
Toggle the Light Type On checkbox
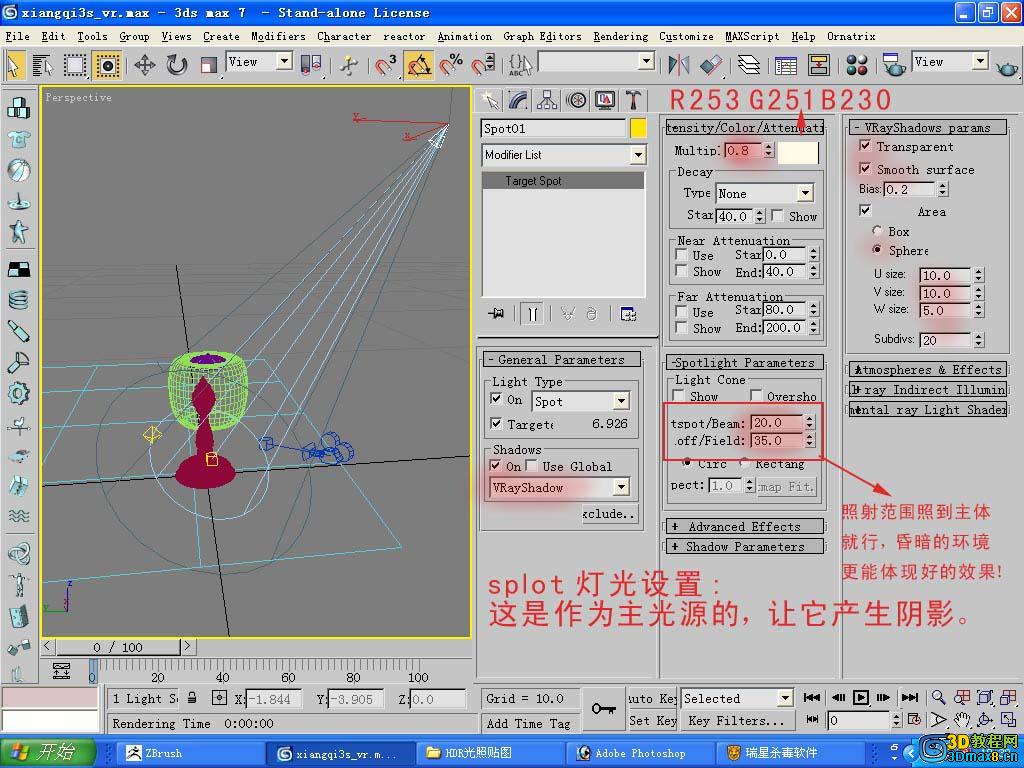click(x=496, y=398)
